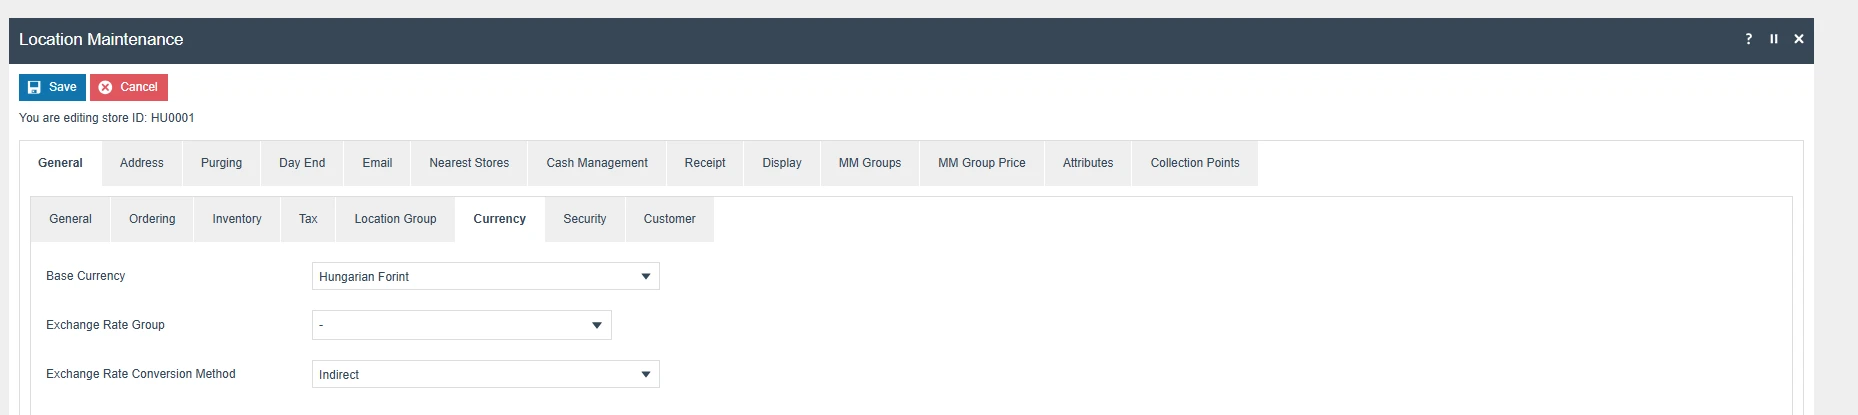Open the Collection Points tab
The image size is (1858, 415).
tap(1195, 163)
